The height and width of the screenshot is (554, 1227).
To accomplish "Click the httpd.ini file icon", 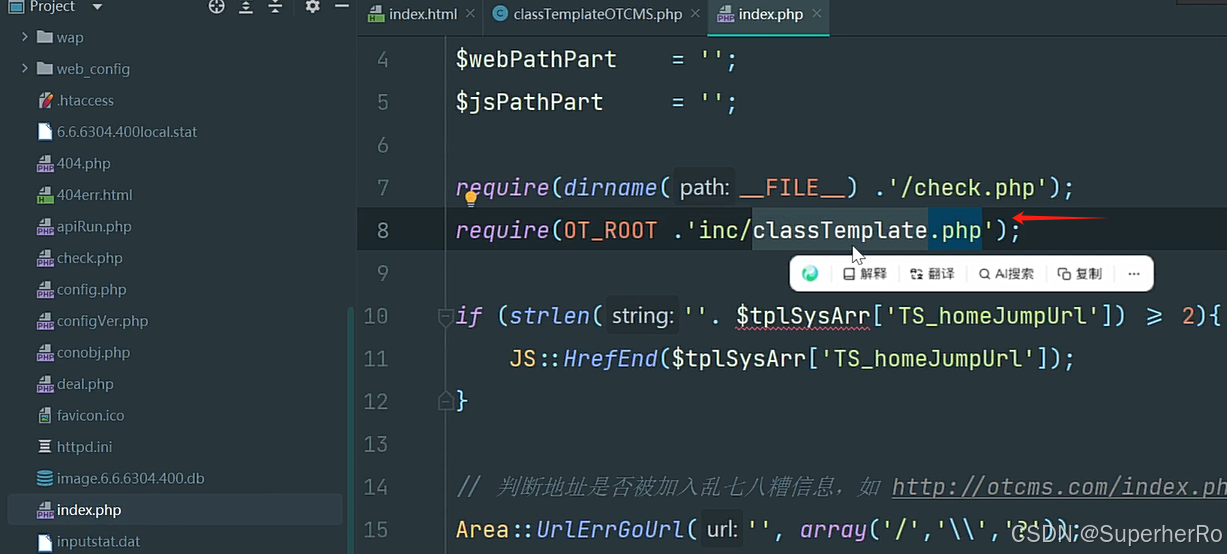I will (x=44, y=446).
